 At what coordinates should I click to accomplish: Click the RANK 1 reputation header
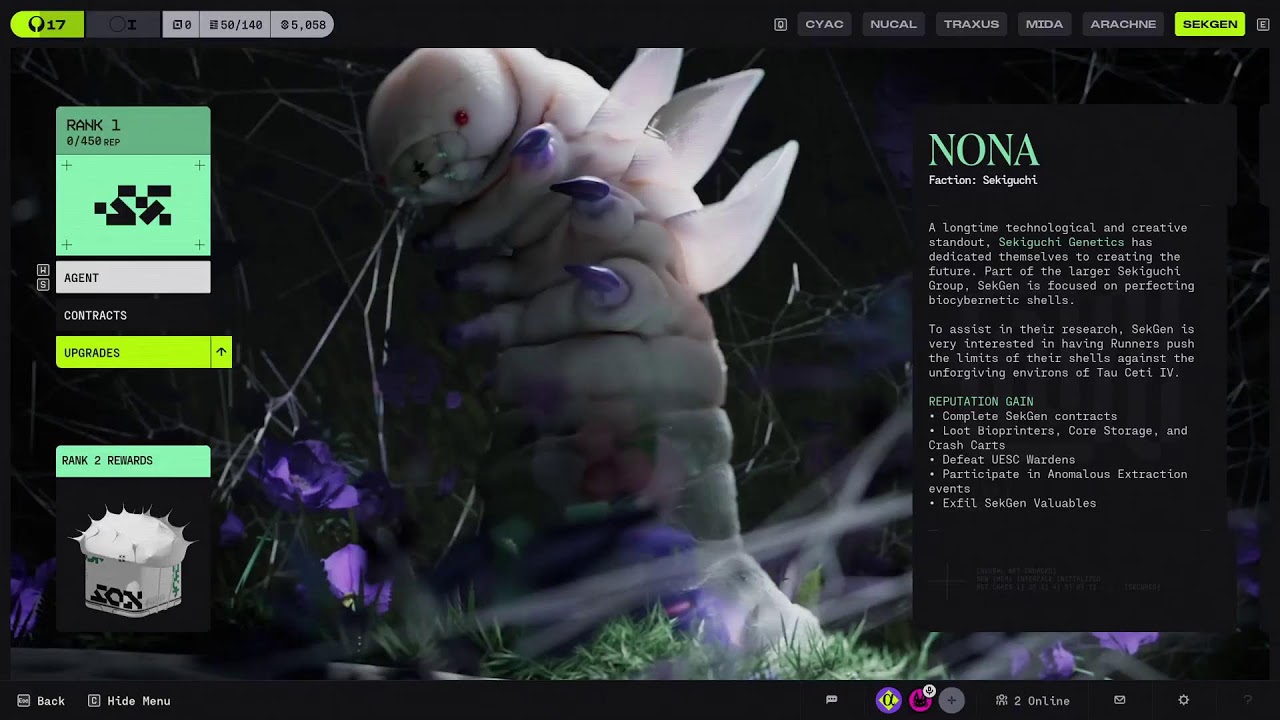tap(133, 131)
